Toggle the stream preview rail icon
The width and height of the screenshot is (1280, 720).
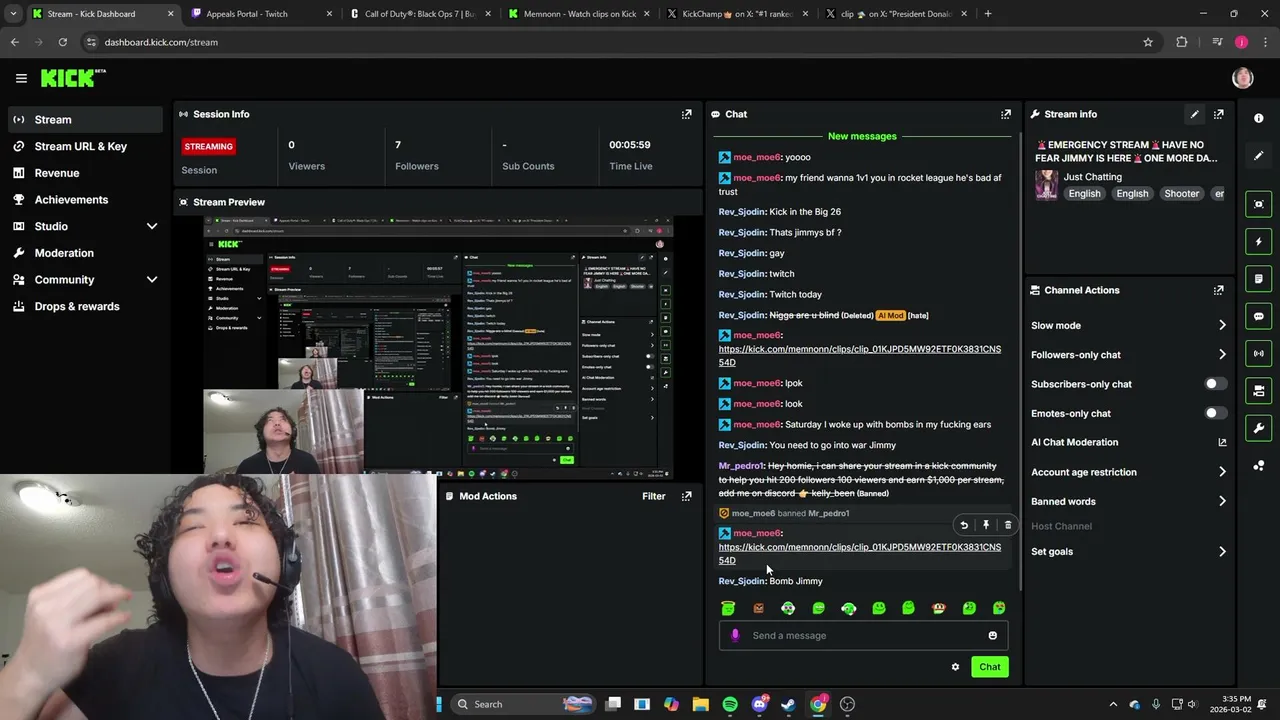click(x=1259, y=204)
